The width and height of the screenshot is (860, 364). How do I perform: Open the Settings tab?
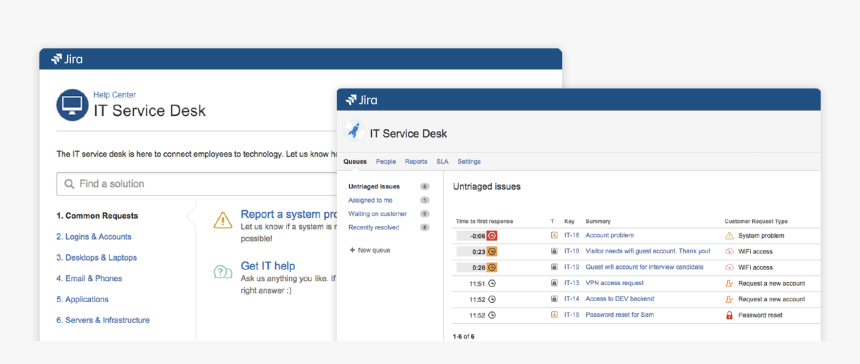click(469, 162)
